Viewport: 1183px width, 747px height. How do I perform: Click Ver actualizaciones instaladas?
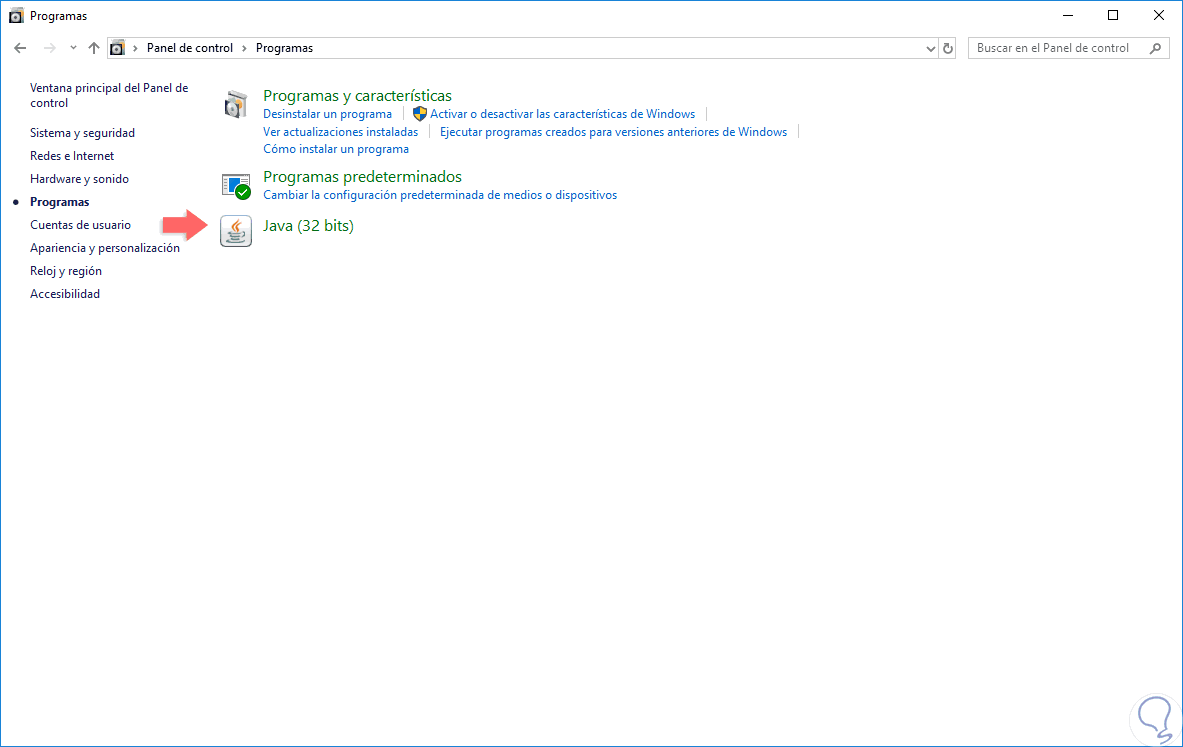(x=340, y=131)
